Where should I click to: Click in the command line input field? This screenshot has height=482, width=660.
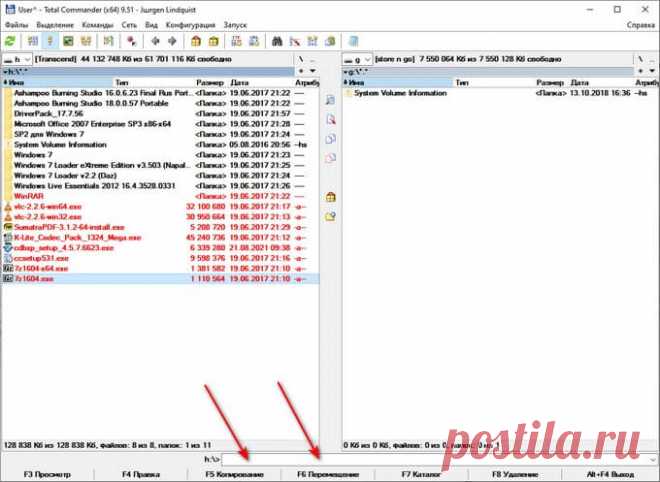tap(430, 458)
